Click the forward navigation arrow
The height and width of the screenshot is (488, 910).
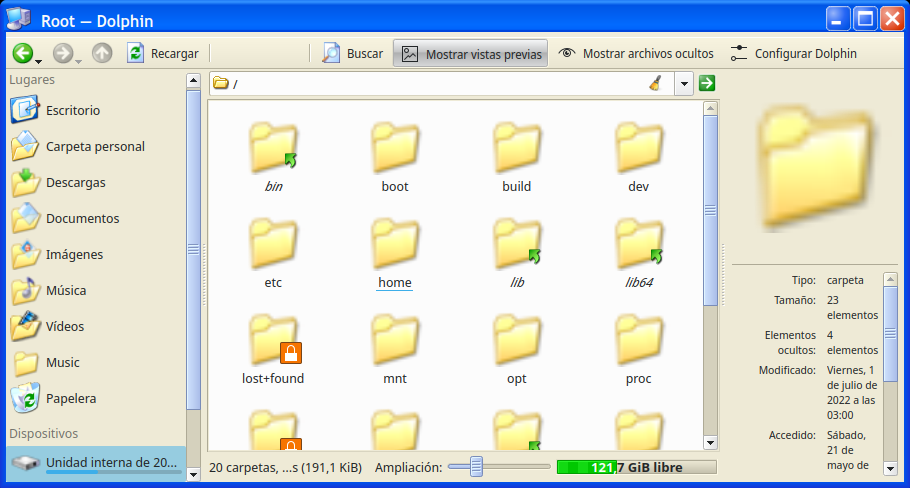coord(63,53)
